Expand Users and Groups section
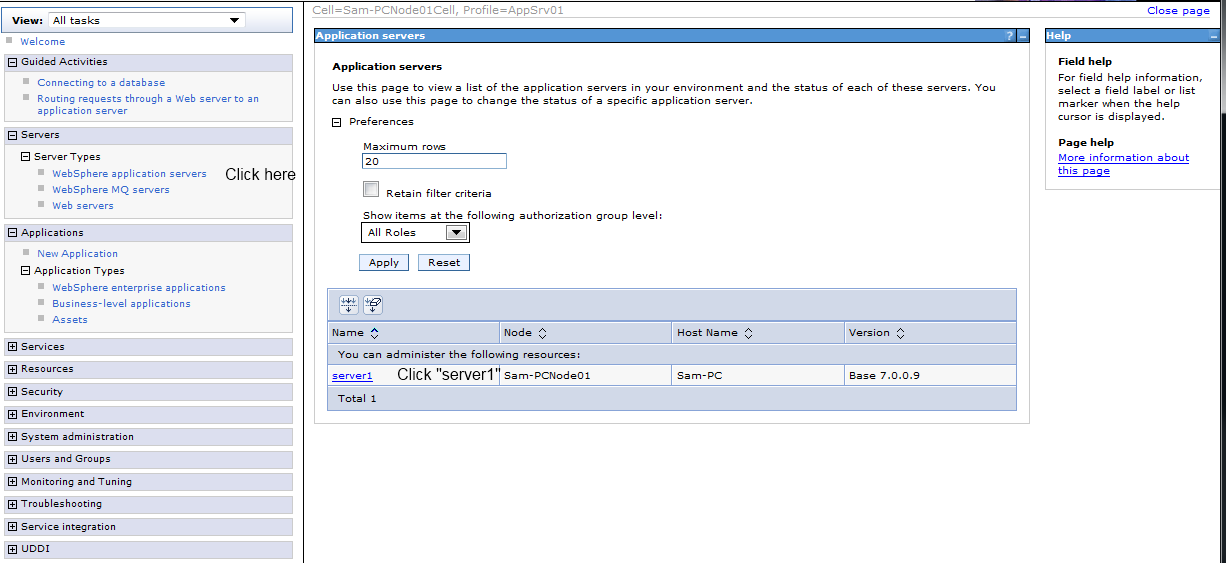1226x563 pixels. pyautogui.click(x=13, y=459)
